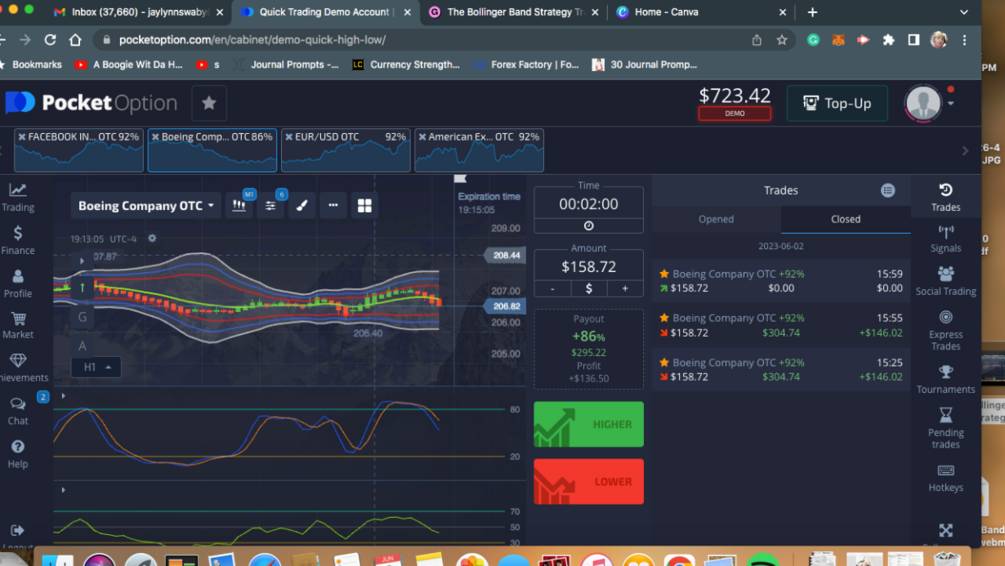The height and width of the screenshot is (566, 1005).
Task: Decrease trade amount with the minus button
Action: 552,289
